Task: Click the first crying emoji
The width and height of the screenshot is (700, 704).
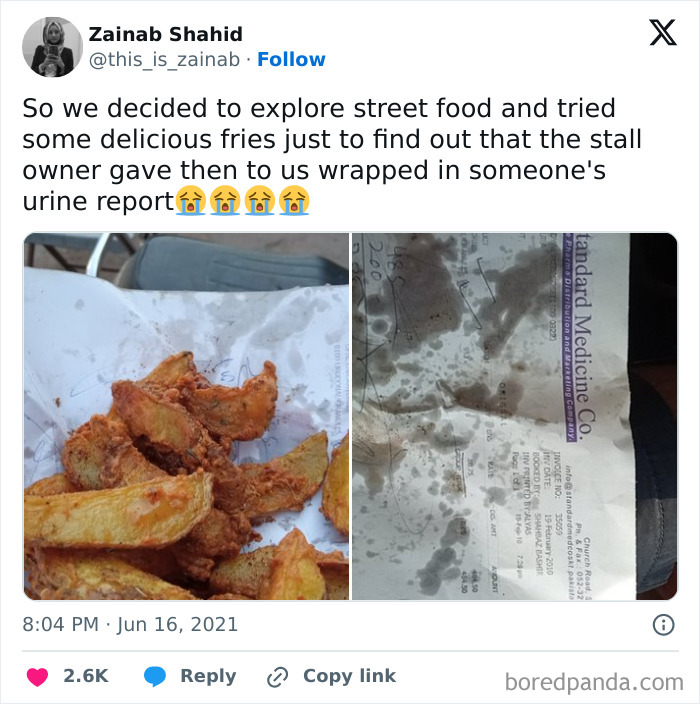Action: (x=191, y=201)
